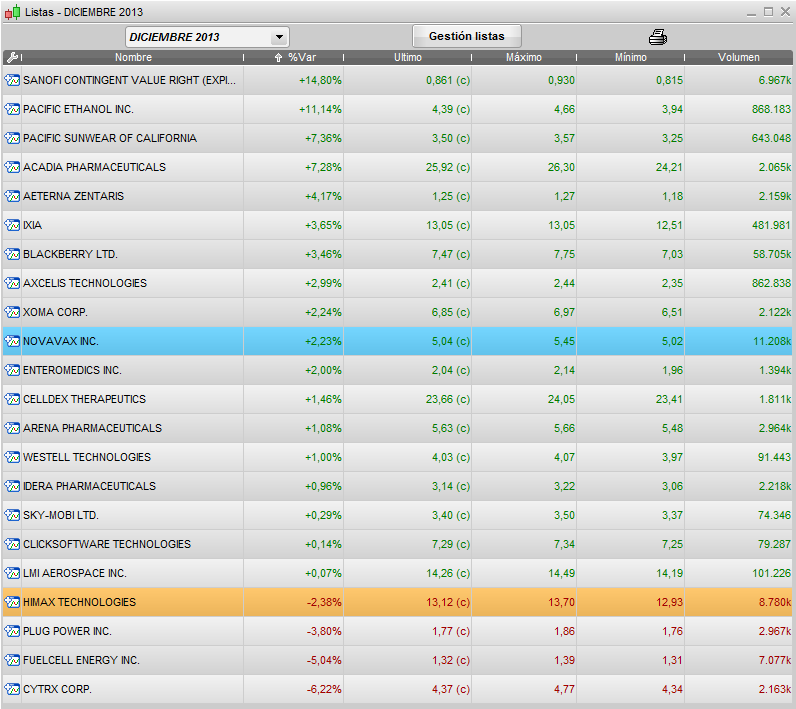
Task: Select PACIFIC SUNWEAR OF CALIFORNIA name
Action: 110,138
